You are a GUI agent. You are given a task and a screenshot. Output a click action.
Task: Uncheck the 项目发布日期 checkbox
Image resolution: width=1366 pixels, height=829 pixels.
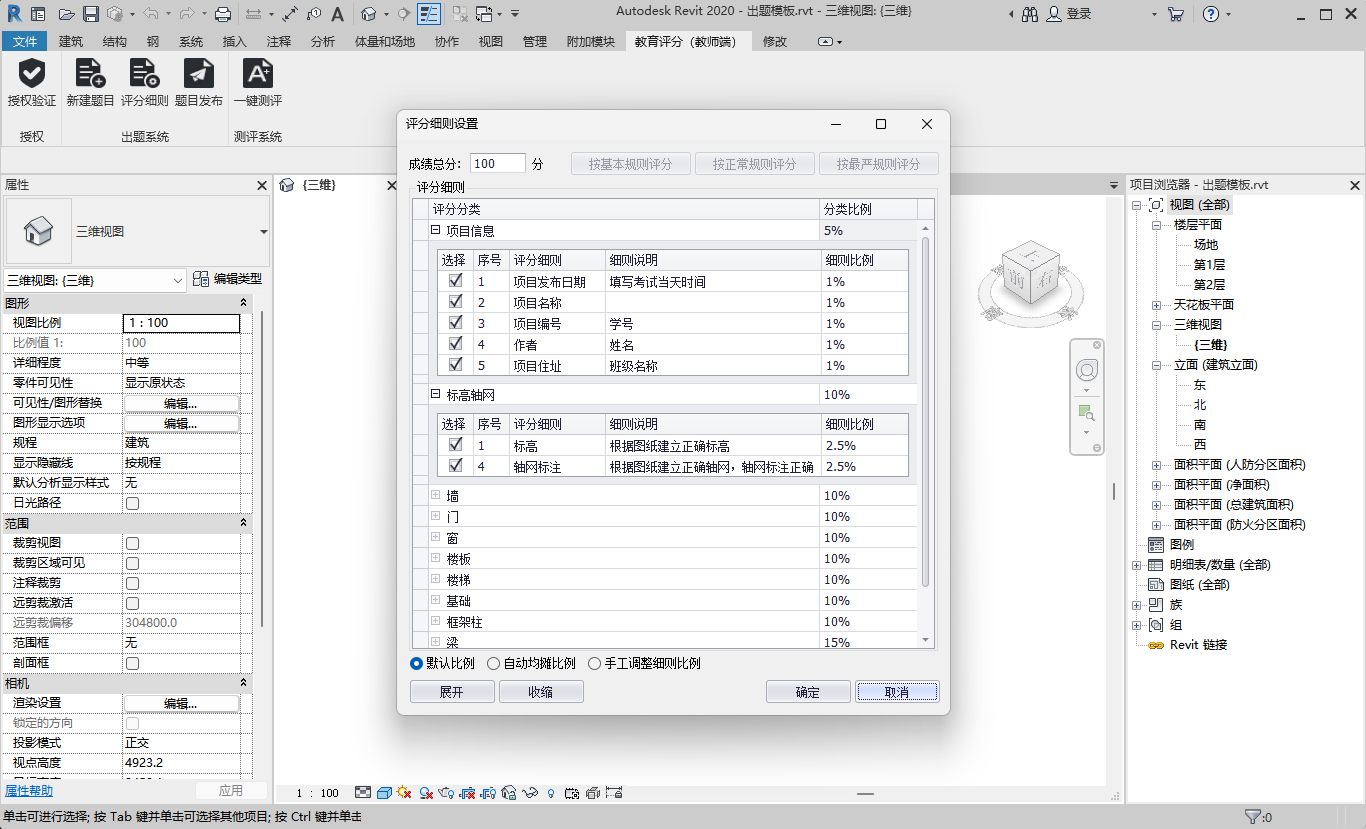pos(455,281)
